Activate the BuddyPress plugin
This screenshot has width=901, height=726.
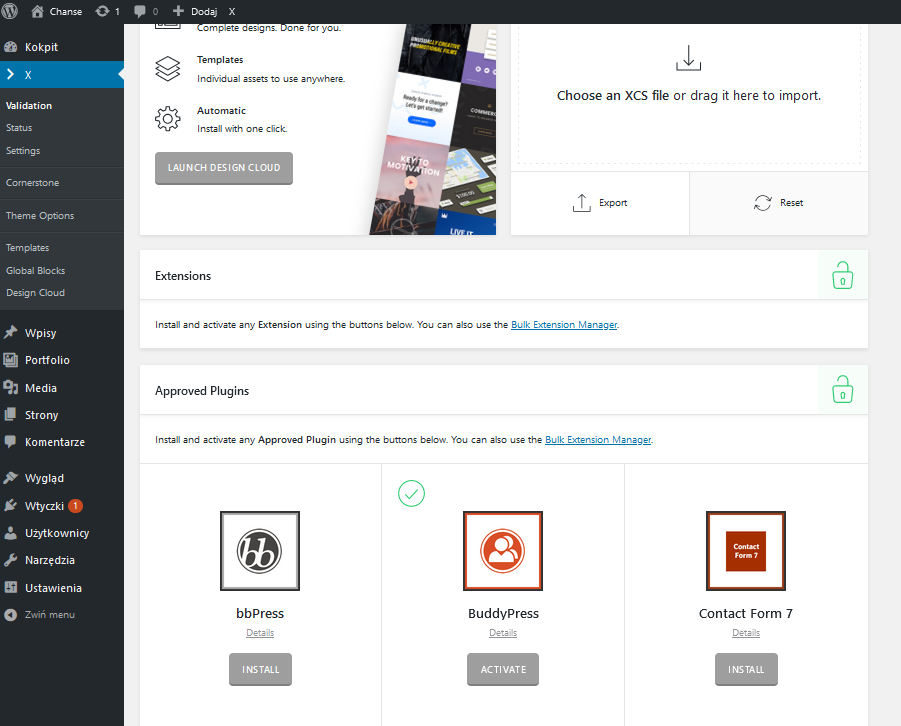pyautogui.click(x=503, y=669)
